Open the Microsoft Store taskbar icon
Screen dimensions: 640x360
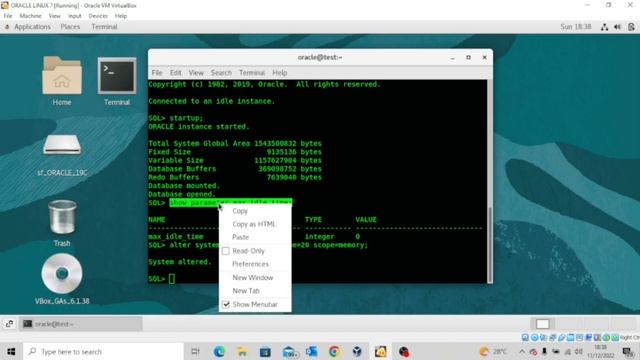point(265,351)
